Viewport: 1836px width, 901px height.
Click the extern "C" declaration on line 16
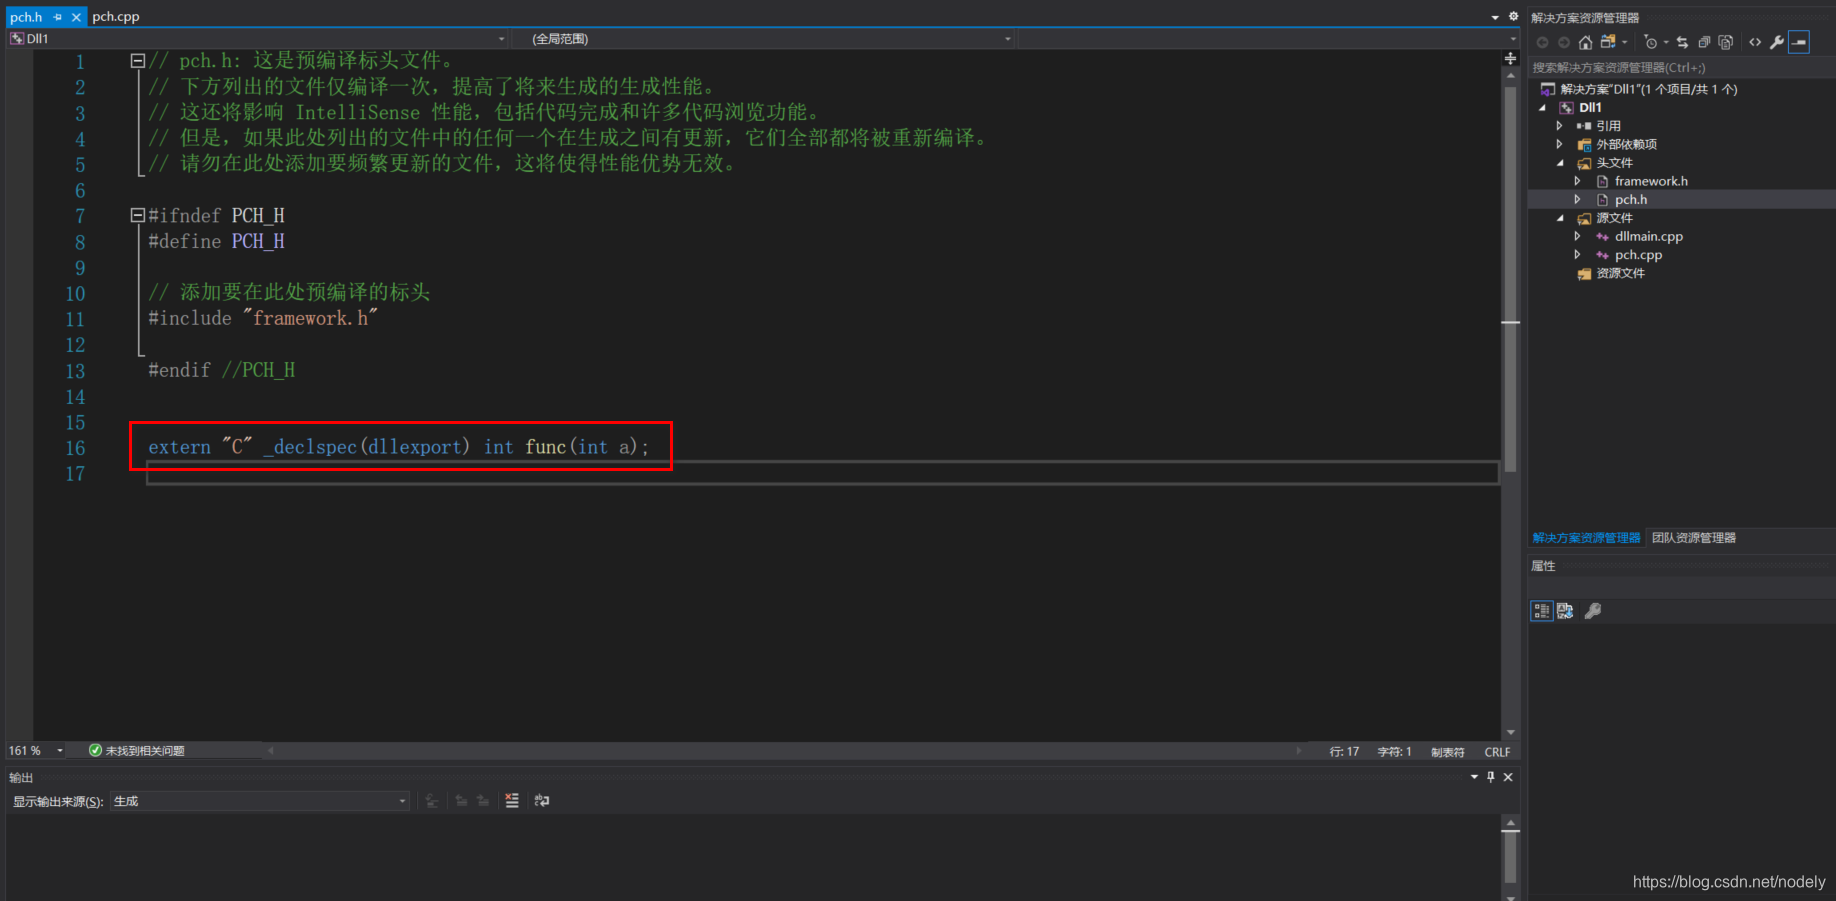click(x=398, y=447)
